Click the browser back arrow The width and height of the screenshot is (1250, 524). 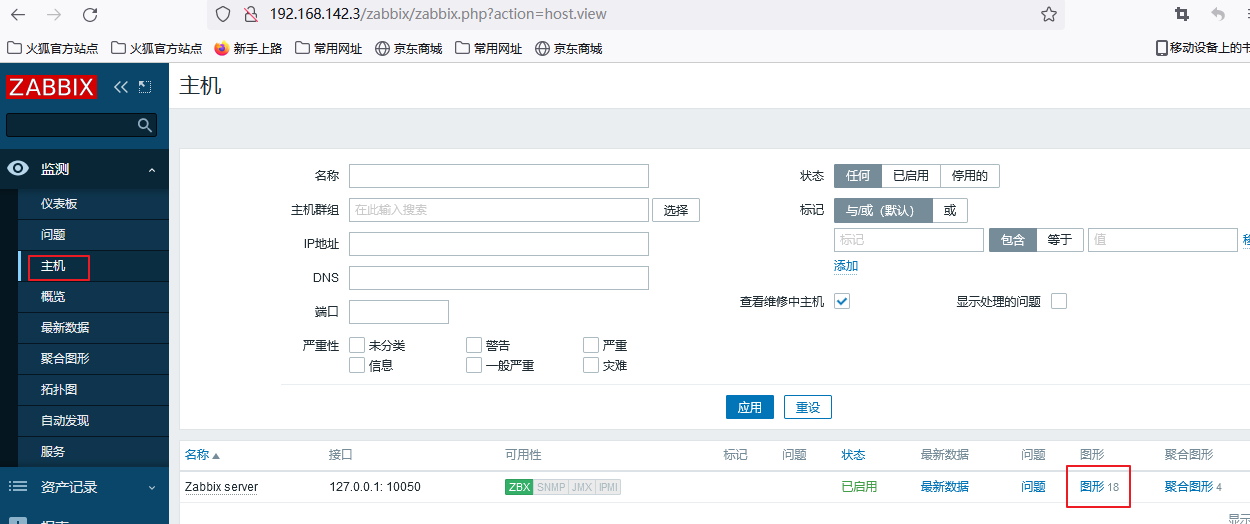(x=18, y=14)
